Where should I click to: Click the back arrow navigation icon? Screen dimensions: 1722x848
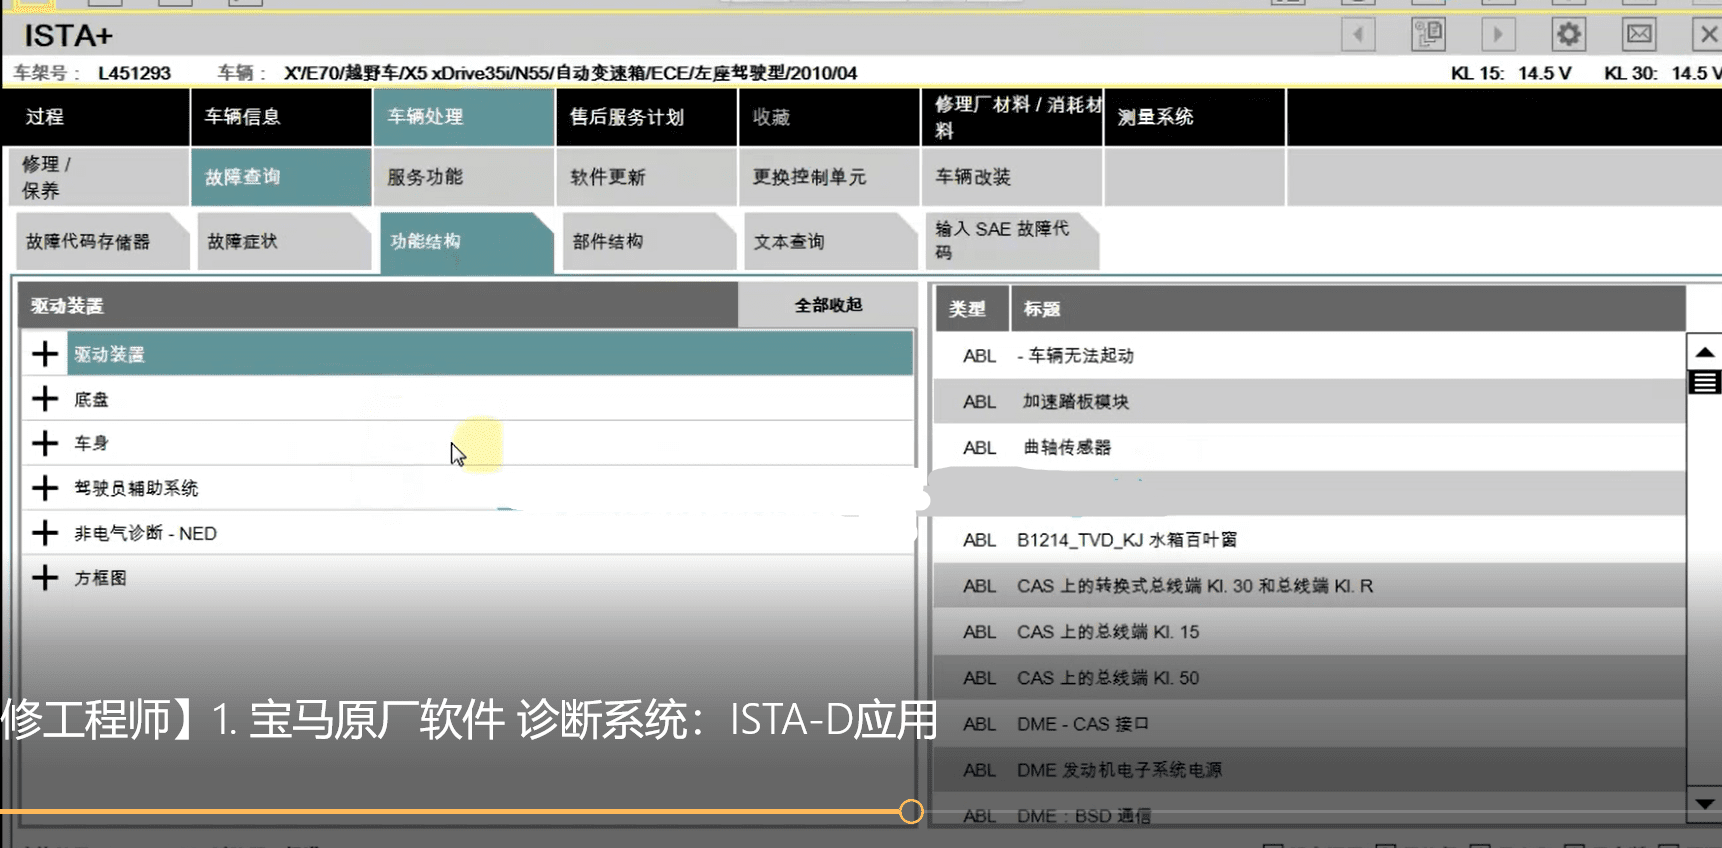tap(1357, 34)
